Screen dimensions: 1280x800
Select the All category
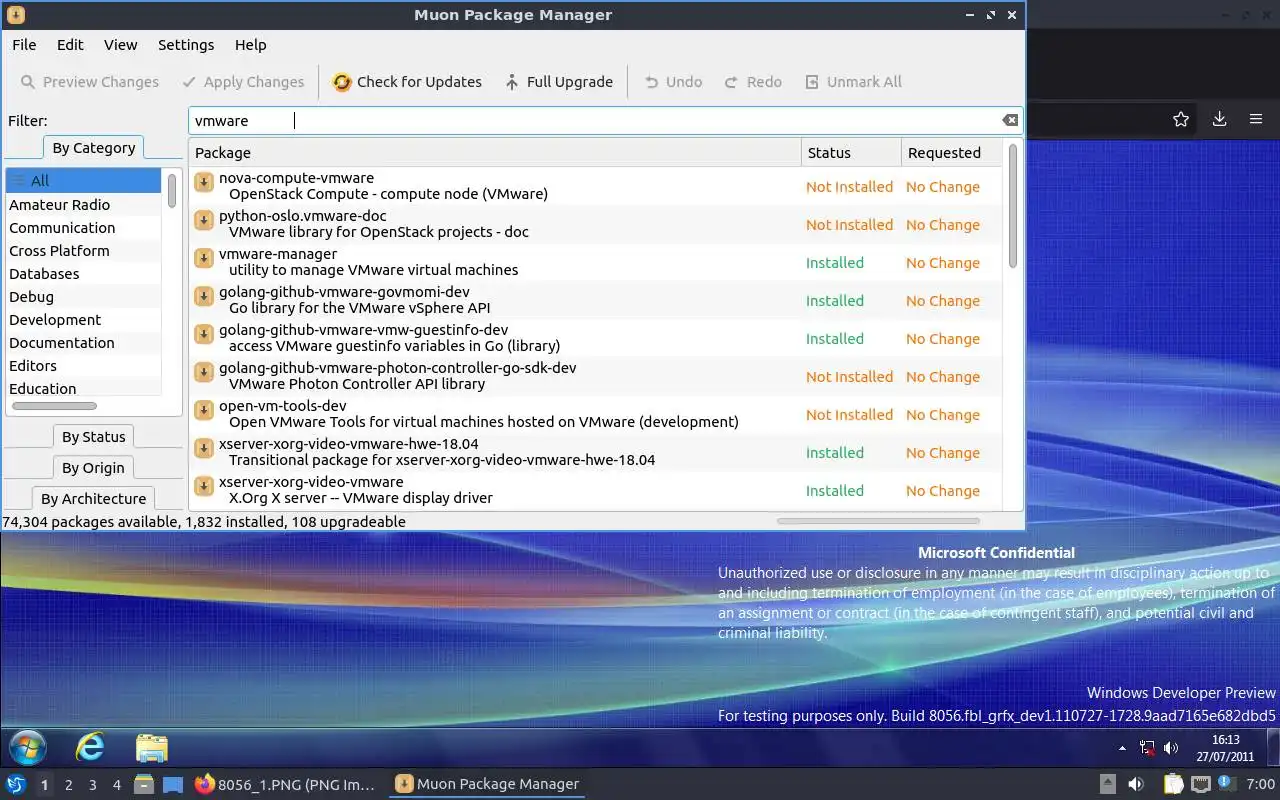84,181
